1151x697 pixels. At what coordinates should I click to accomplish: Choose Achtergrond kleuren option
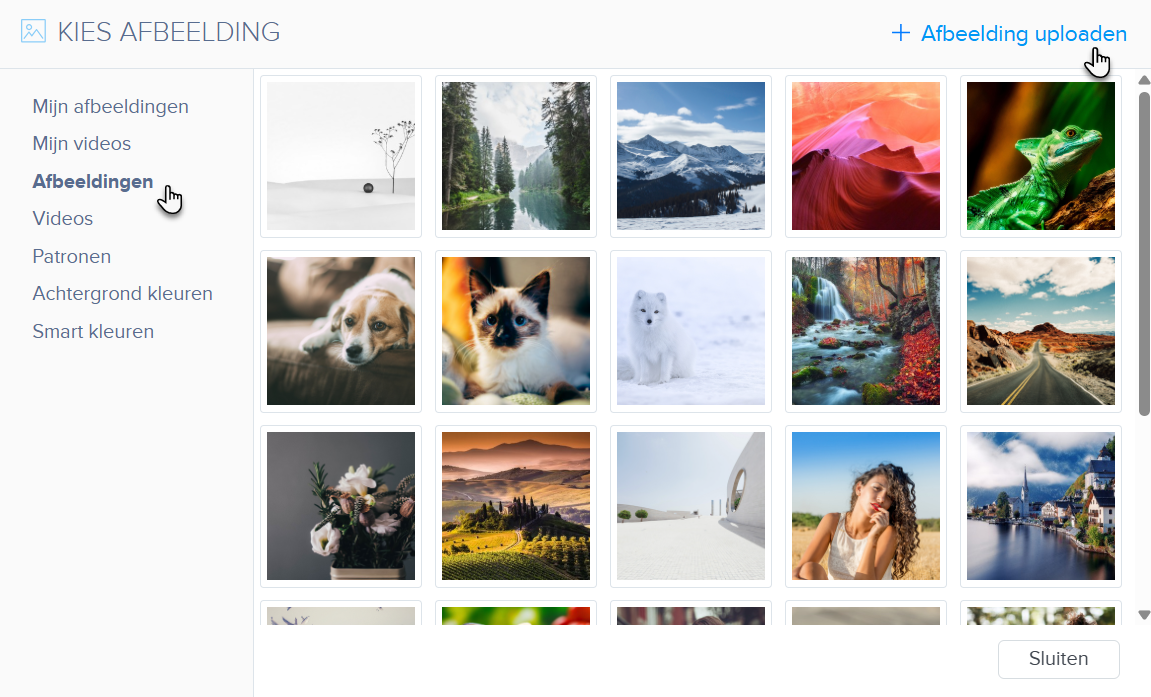coord(123,293)
